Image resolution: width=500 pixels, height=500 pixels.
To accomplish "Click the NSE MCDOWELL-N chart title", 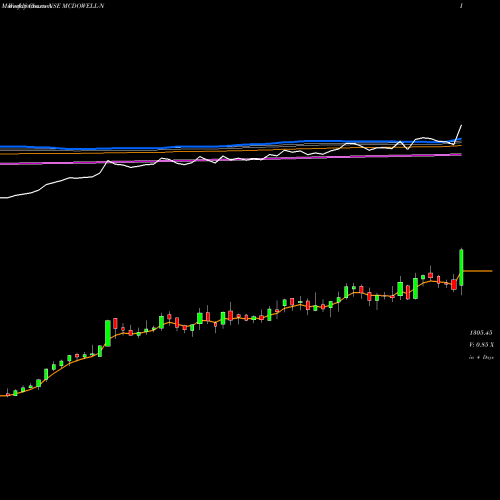I will pos(77,6).
